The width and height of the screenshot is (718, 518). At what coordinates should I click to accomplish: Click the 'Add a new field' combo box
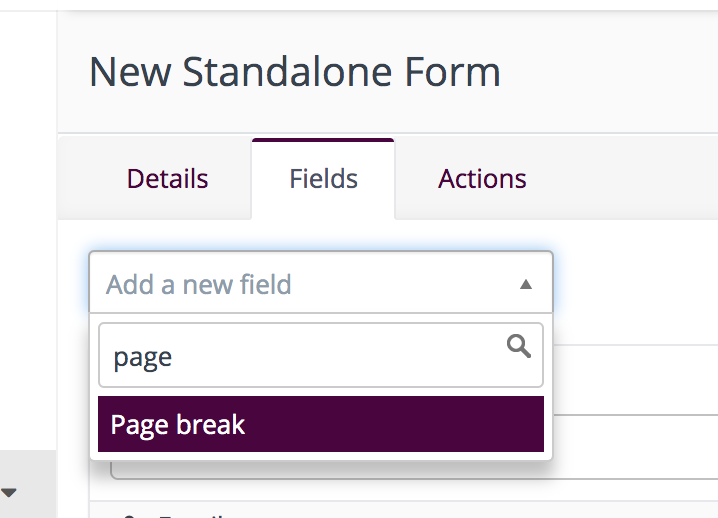(321, 283)
